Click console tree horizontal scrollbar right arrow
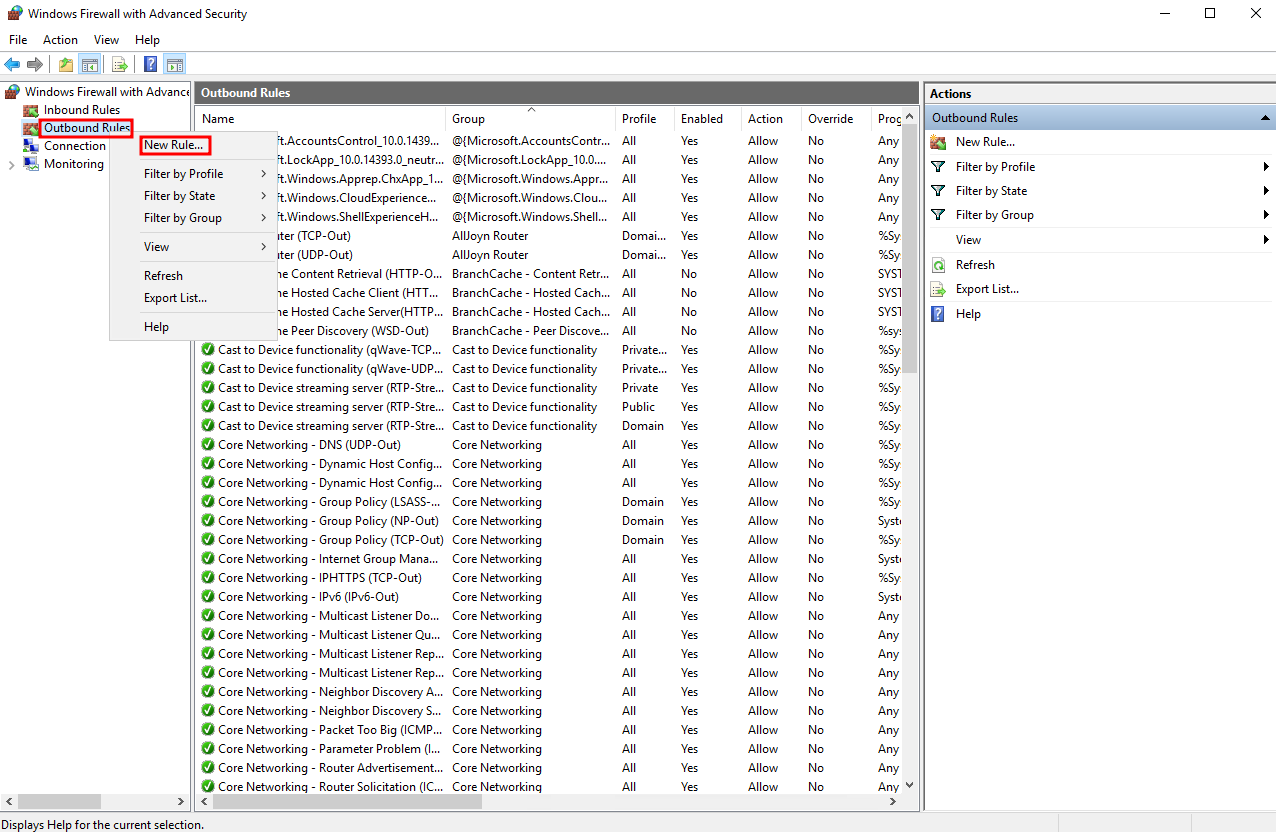The width and height of the screenshot is (1276, 832). 181,801
